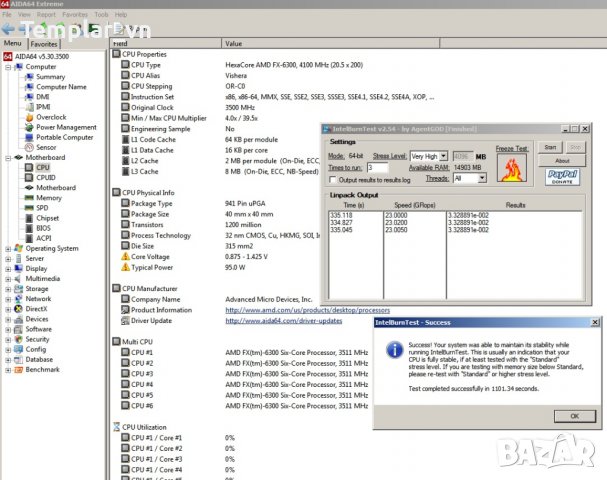Open the Tools menu
607x480 pixels.
point(101,15)
